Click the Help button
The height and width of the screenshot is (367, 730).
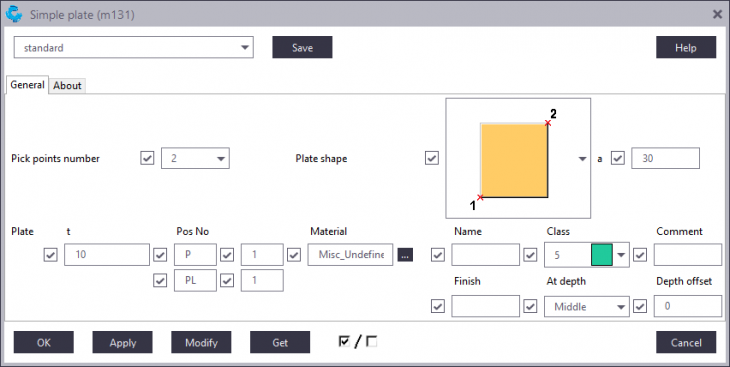(x=686, y=48)
